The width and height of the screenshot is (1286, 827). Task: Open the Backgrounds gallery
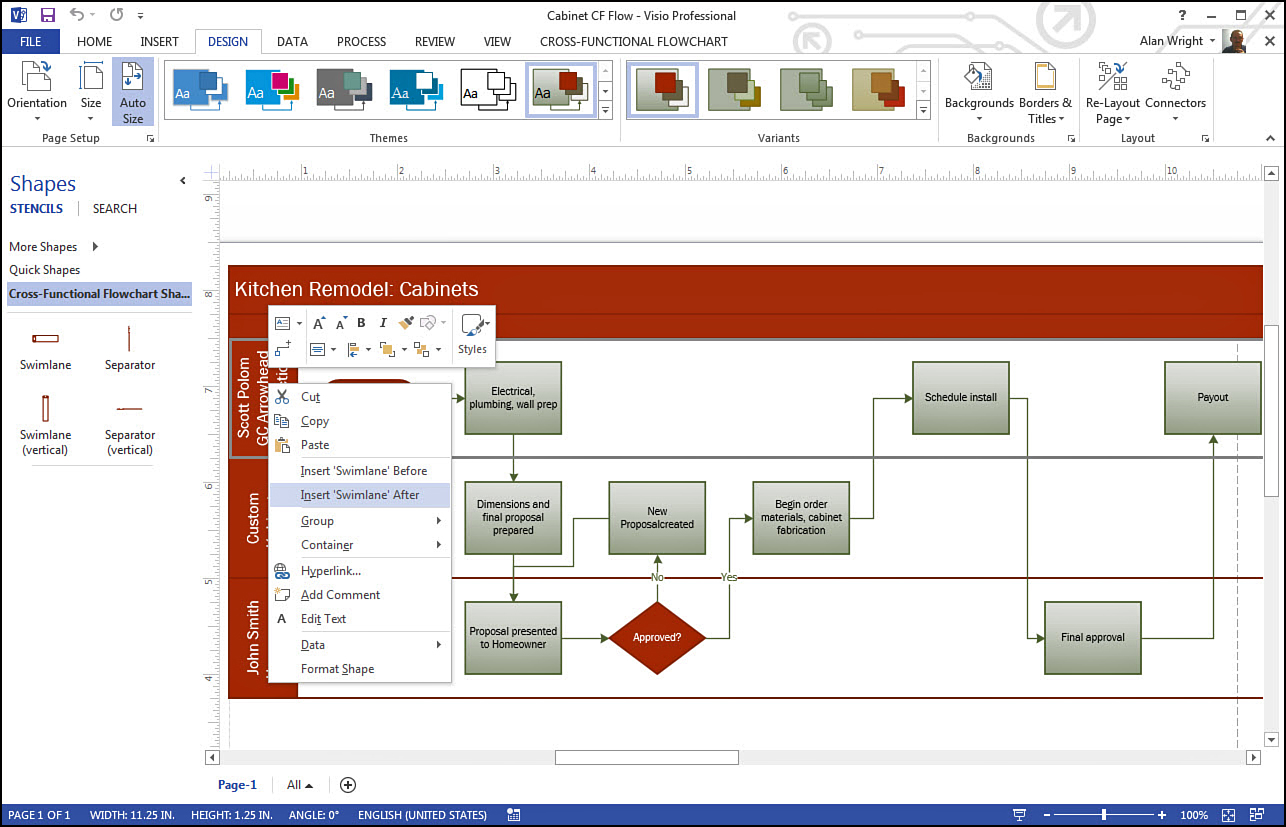[x=979, y=92]
